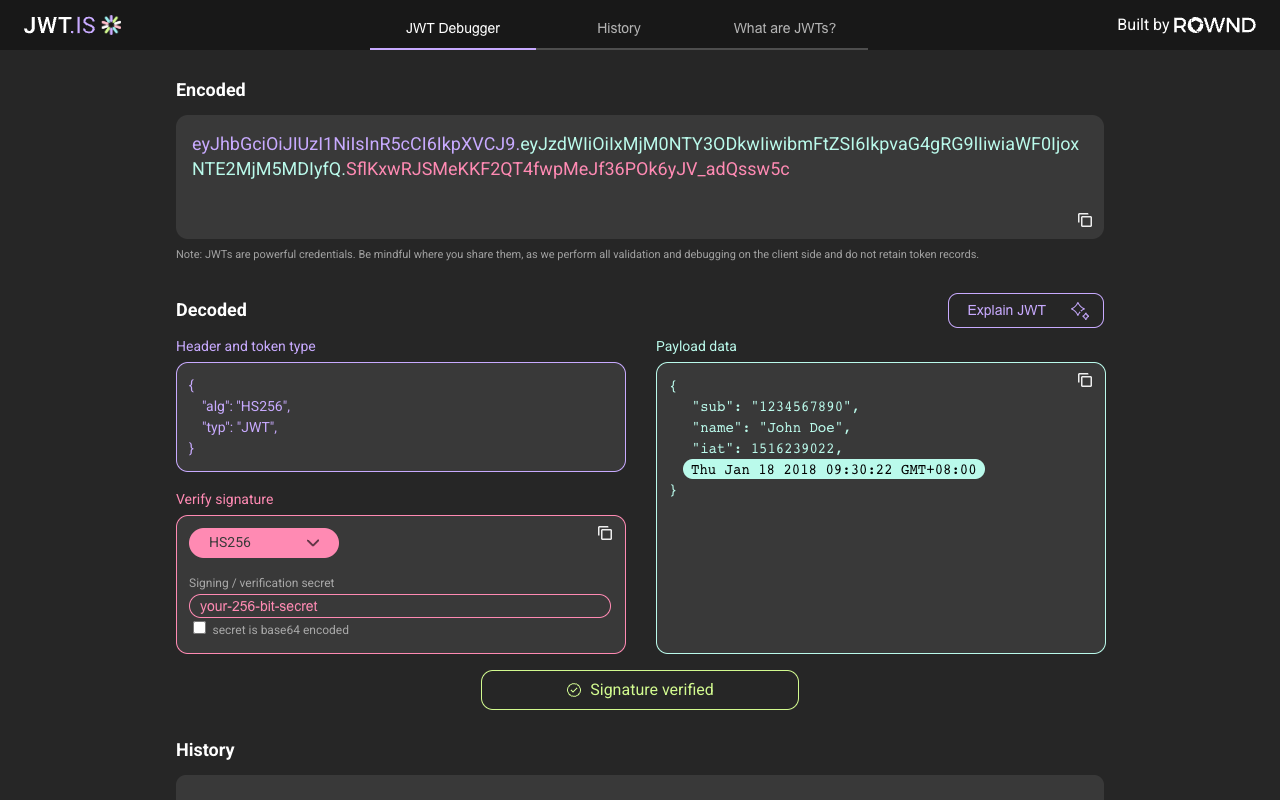Click the Decoded section heading

[211, 310]
